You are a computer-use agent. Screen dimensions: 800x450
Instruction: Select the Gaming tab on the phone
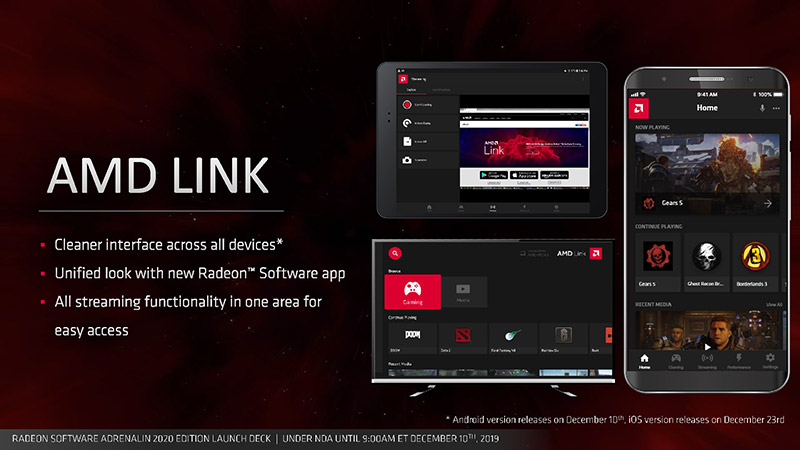tap(676, 361)
